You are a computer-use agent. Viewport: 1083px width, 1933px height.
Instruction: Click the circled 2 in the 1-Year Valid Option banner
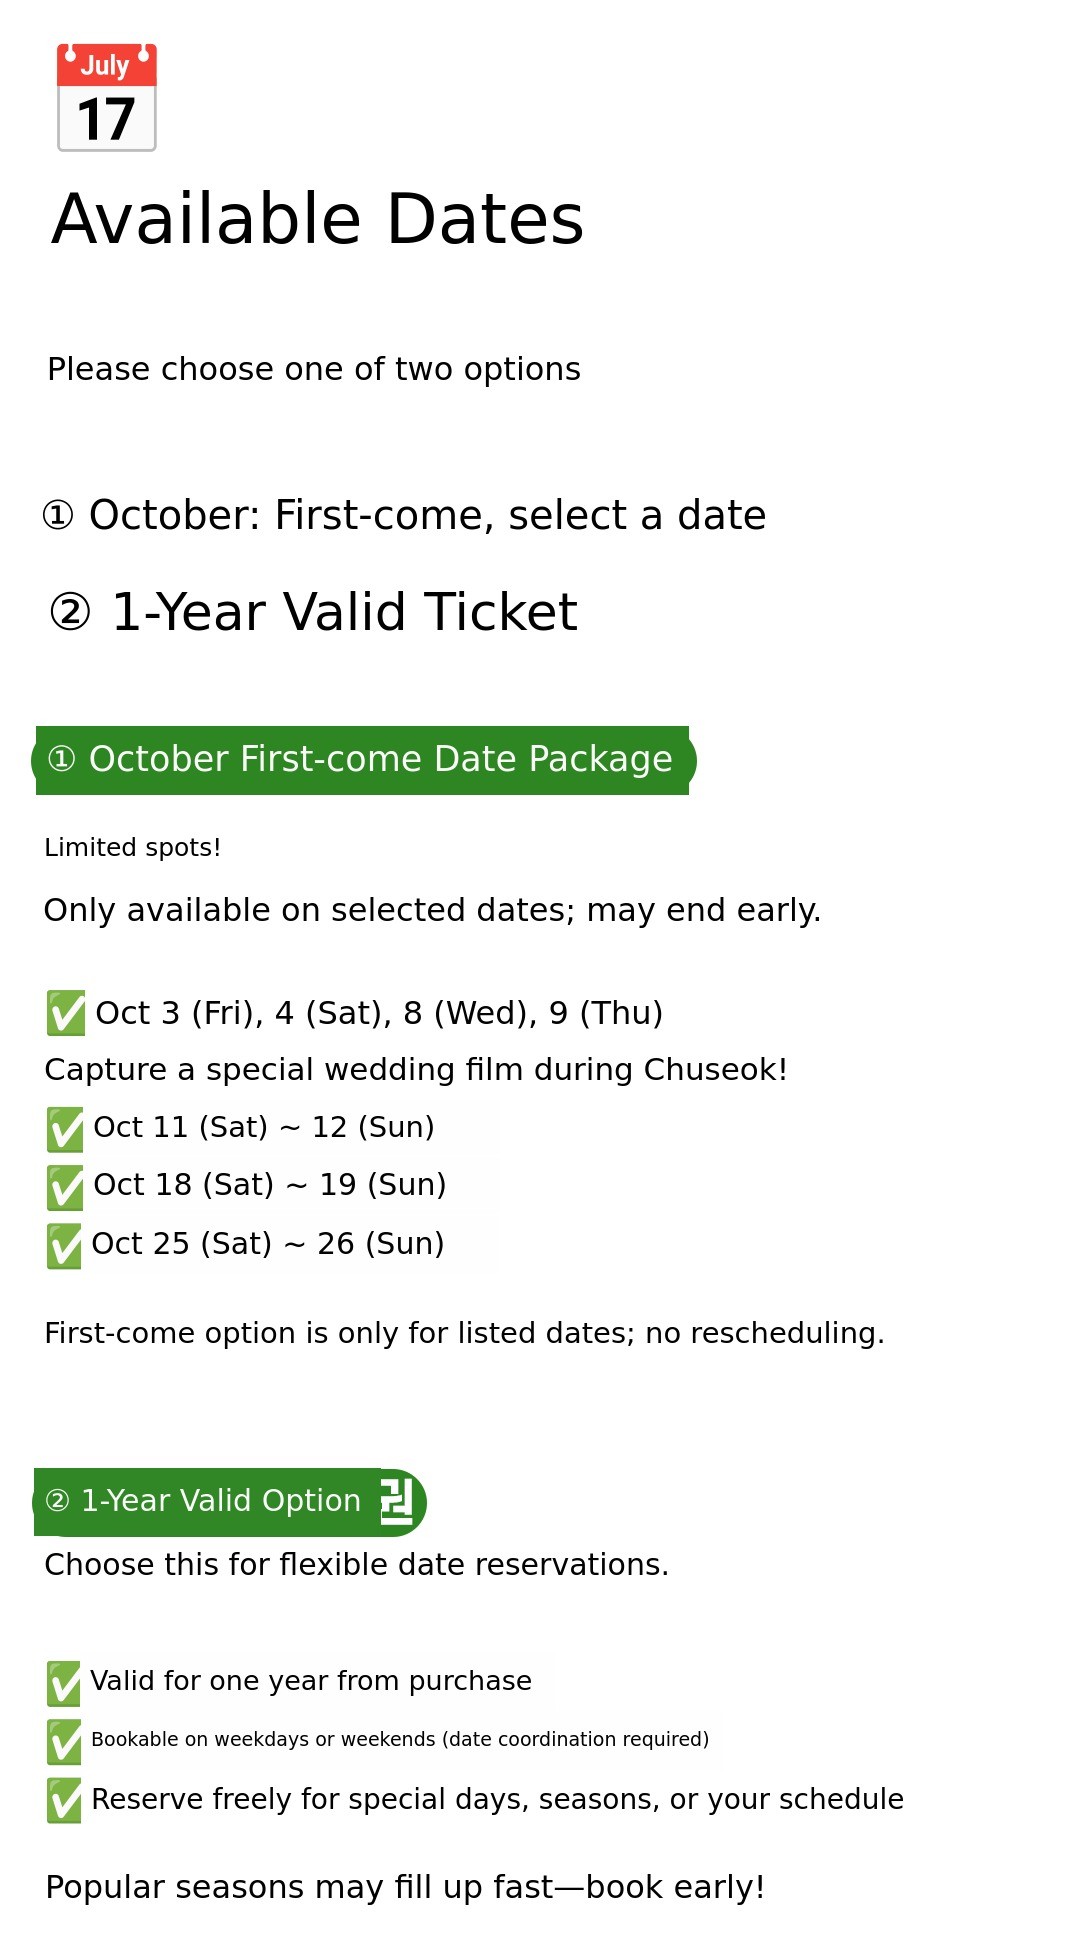pyautogui.click(x=58, y=1501)
